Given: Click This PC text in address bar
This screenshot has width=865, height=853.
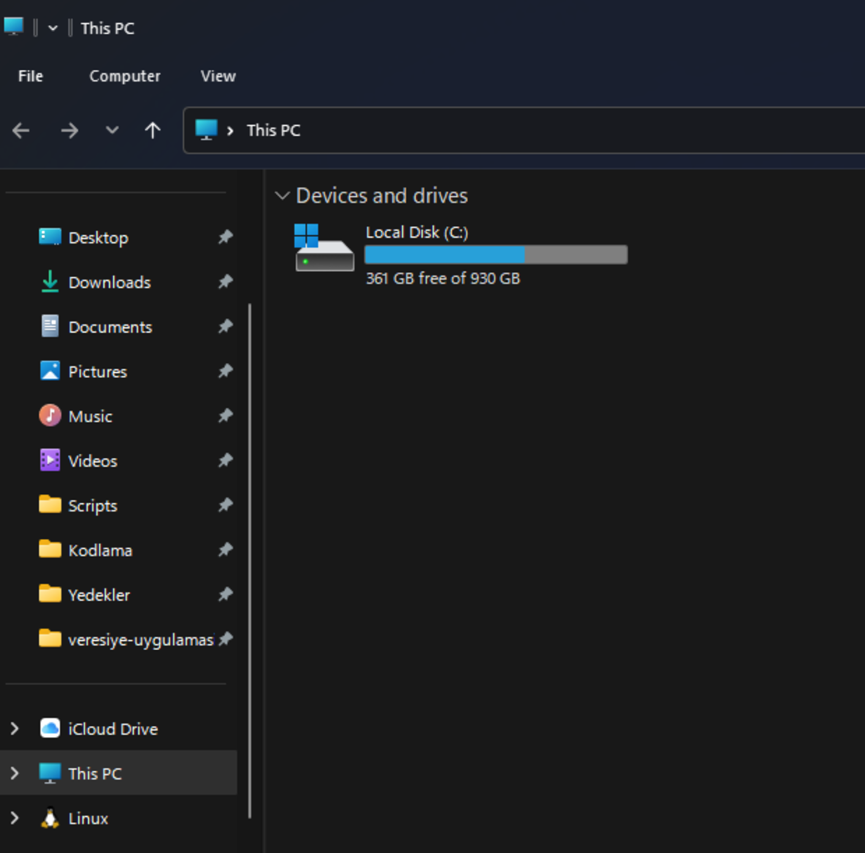Looking at the screenshot, I should click(274, 131).
